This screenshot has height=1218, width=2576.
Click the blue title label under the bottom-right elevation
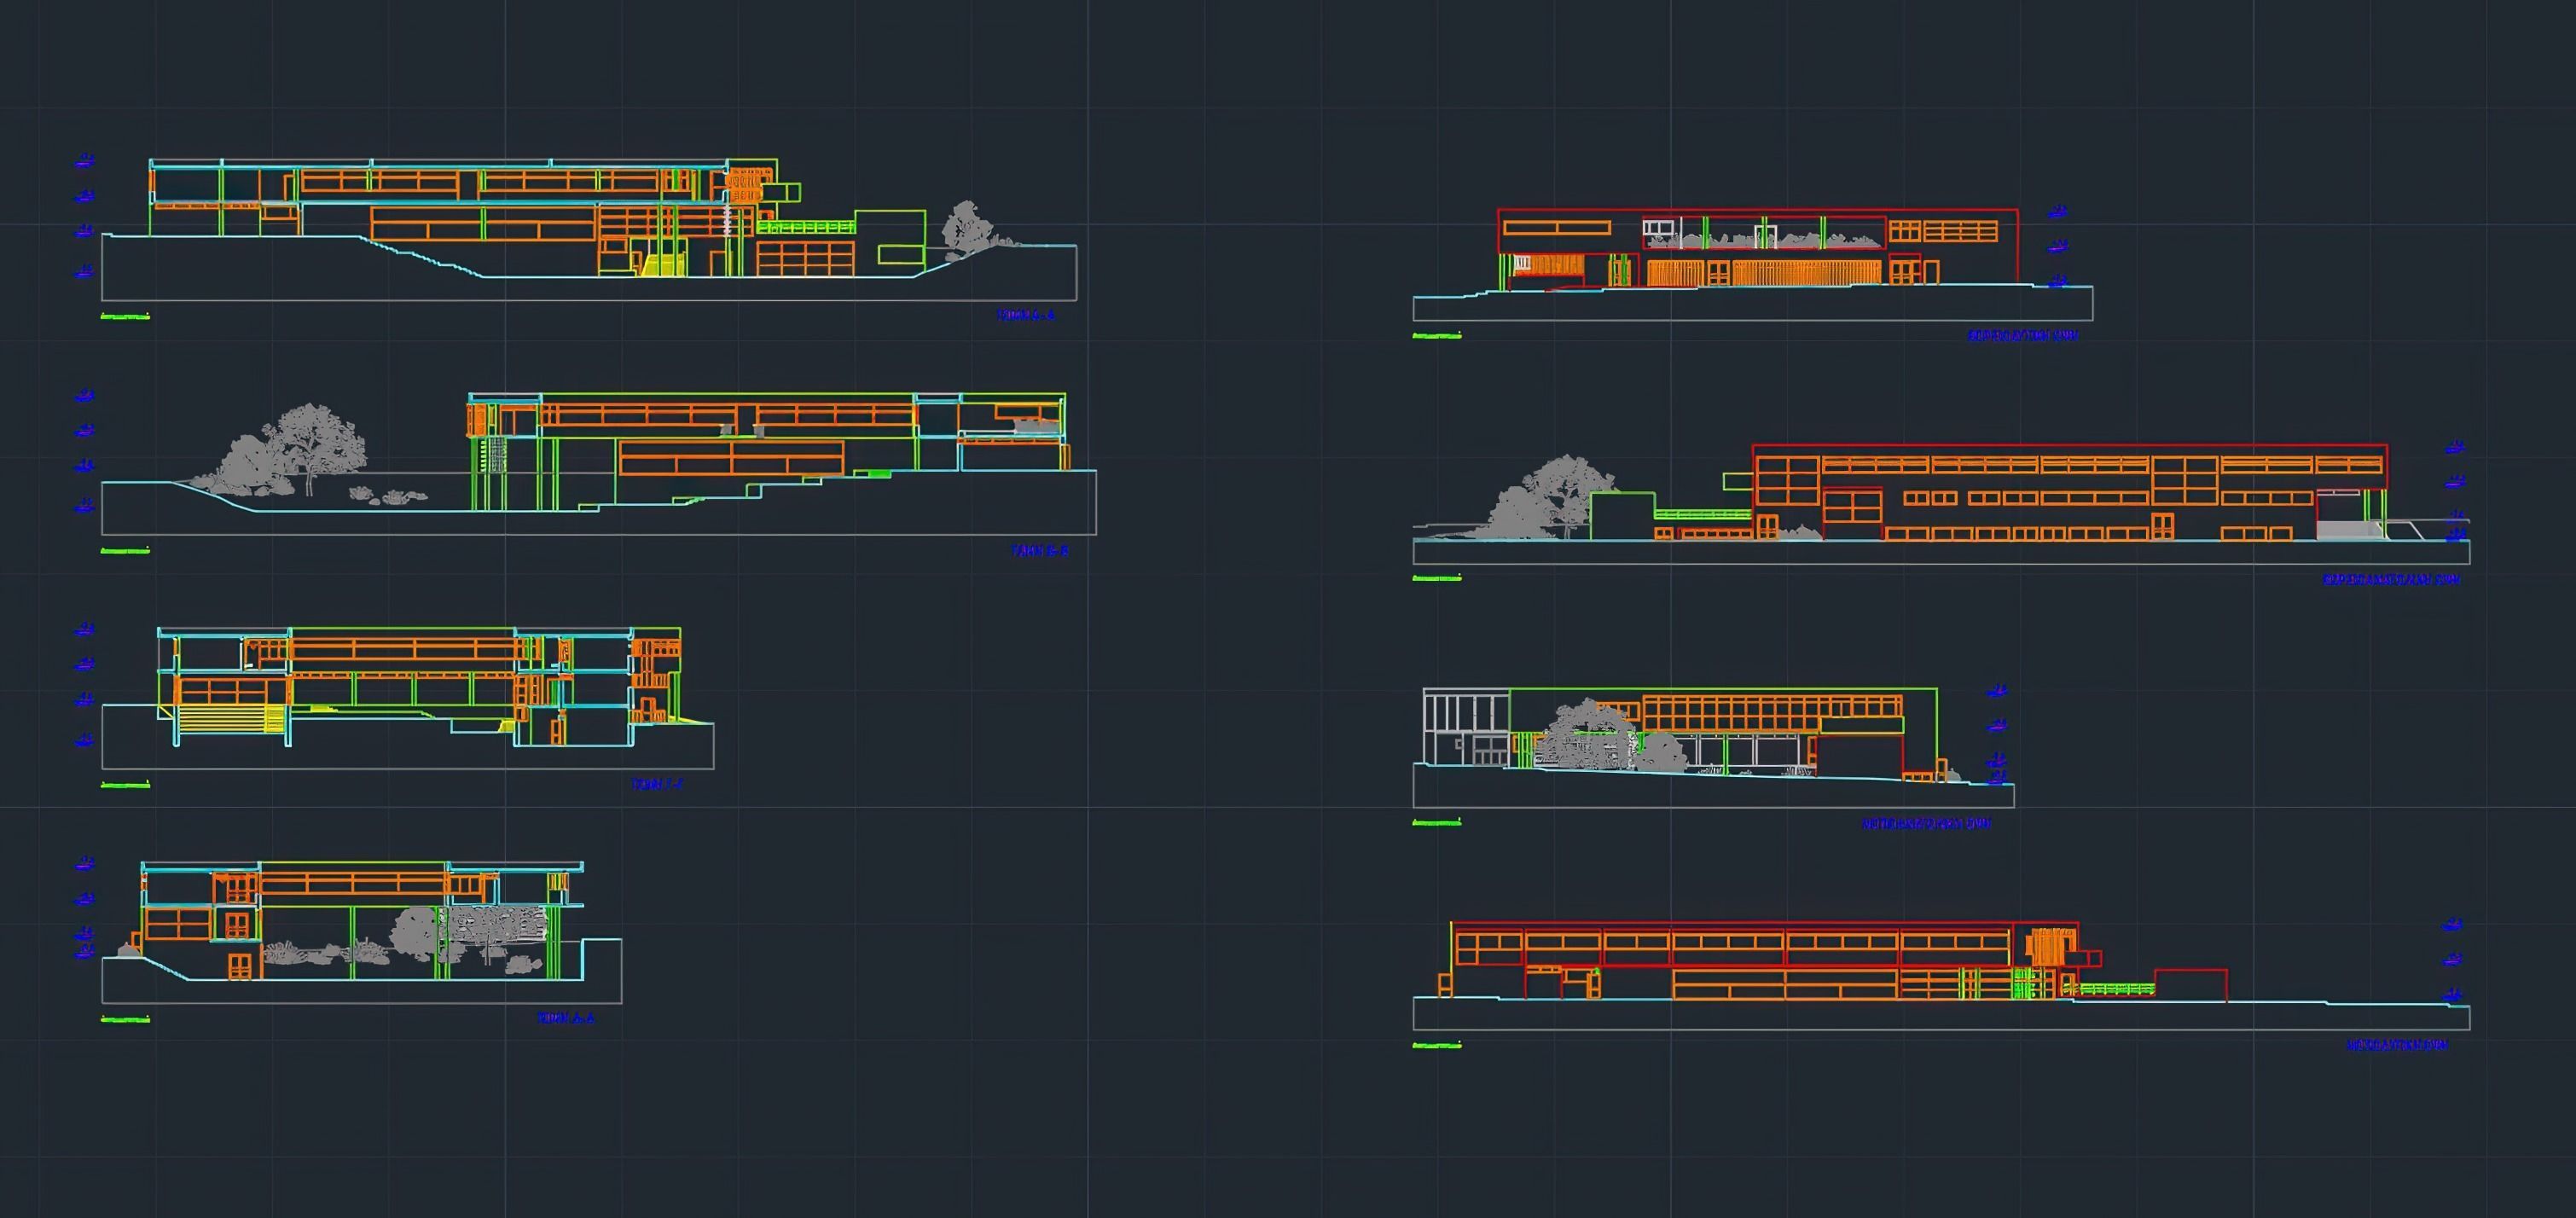tap(2397, 1045)
